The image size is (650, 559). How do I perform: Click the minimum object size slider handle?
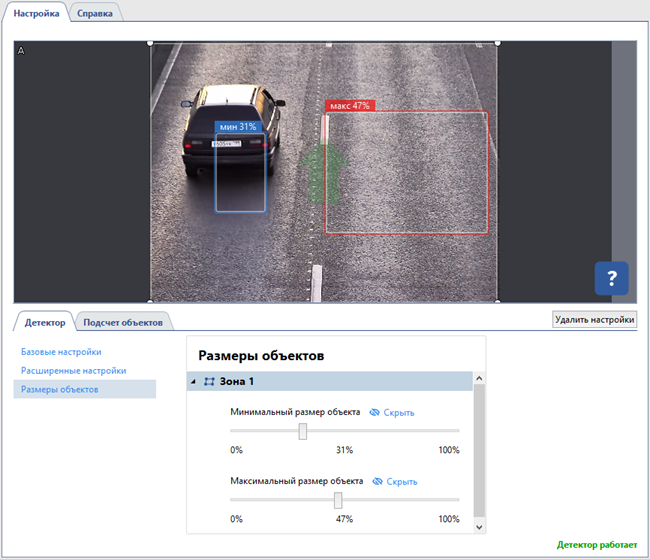302,431
